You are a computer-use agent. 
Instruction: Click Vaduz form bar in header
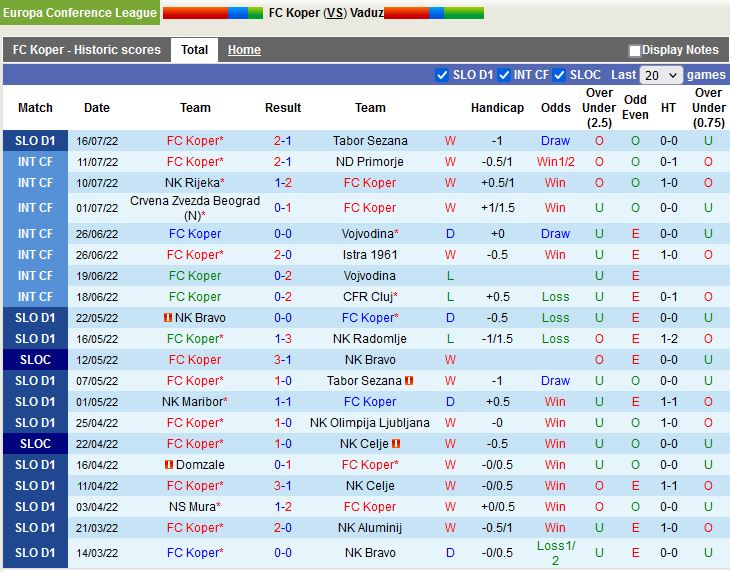click(434, 13)
